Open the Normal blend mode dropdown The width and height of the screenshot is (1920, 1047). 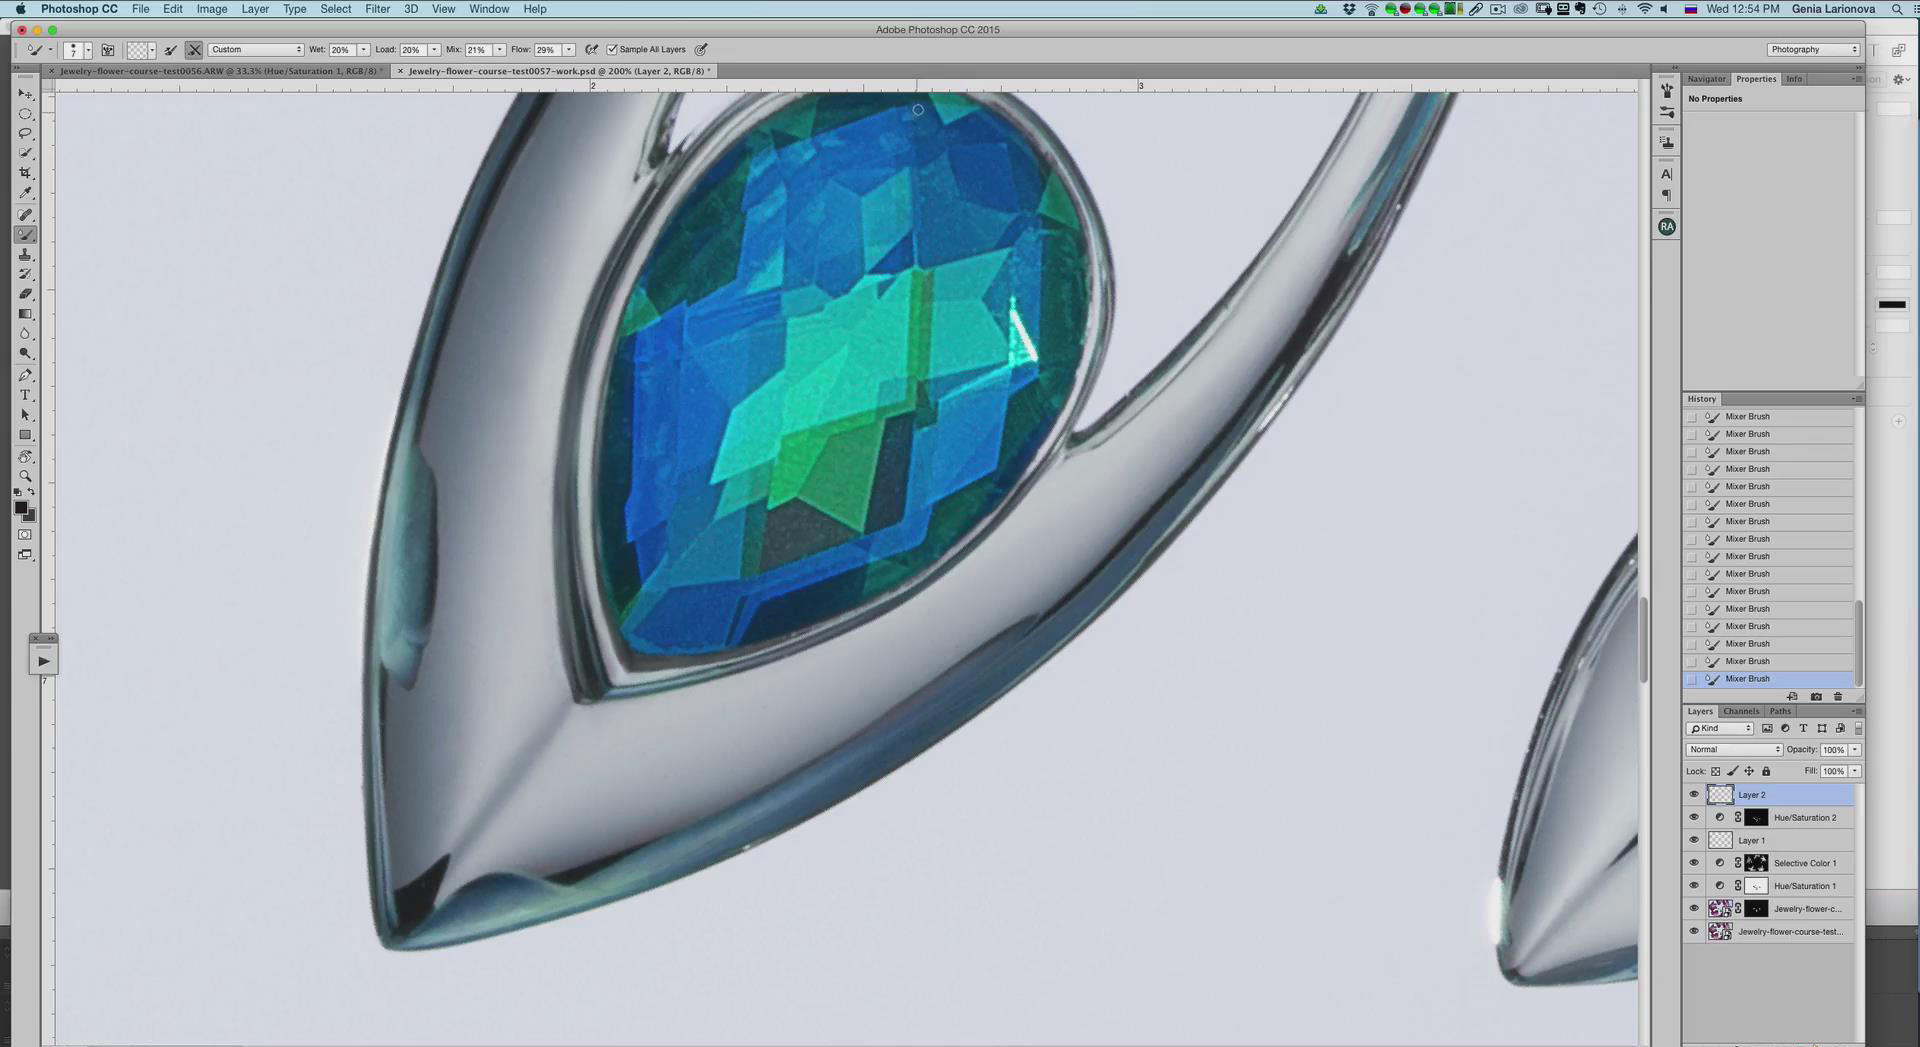(1734, 750)
